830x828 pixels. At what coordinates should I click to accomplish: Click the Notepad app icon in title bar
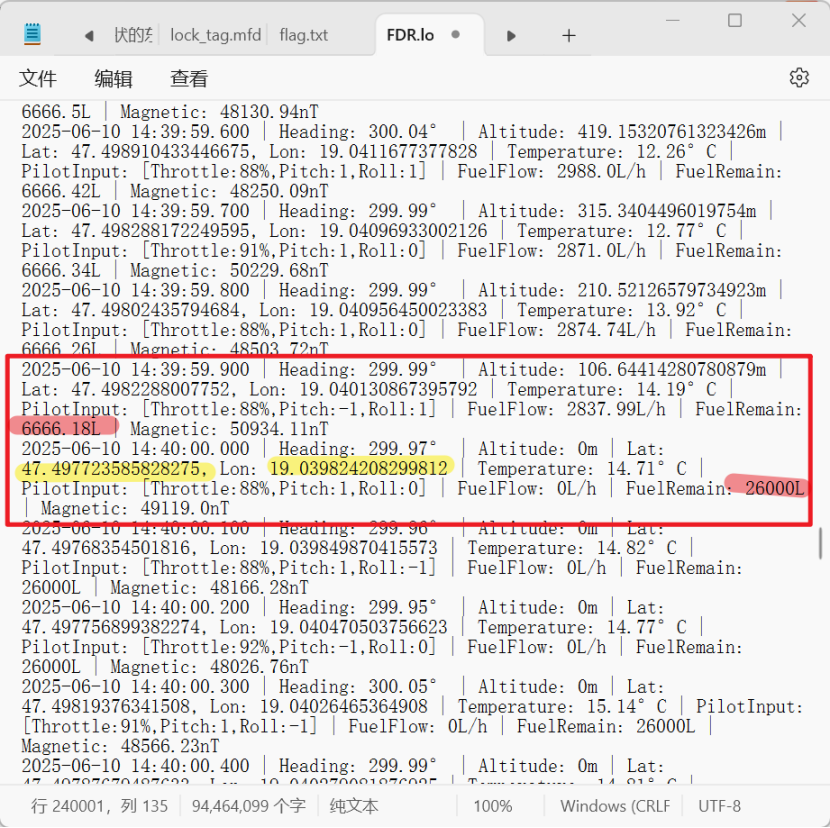point(33,35)
